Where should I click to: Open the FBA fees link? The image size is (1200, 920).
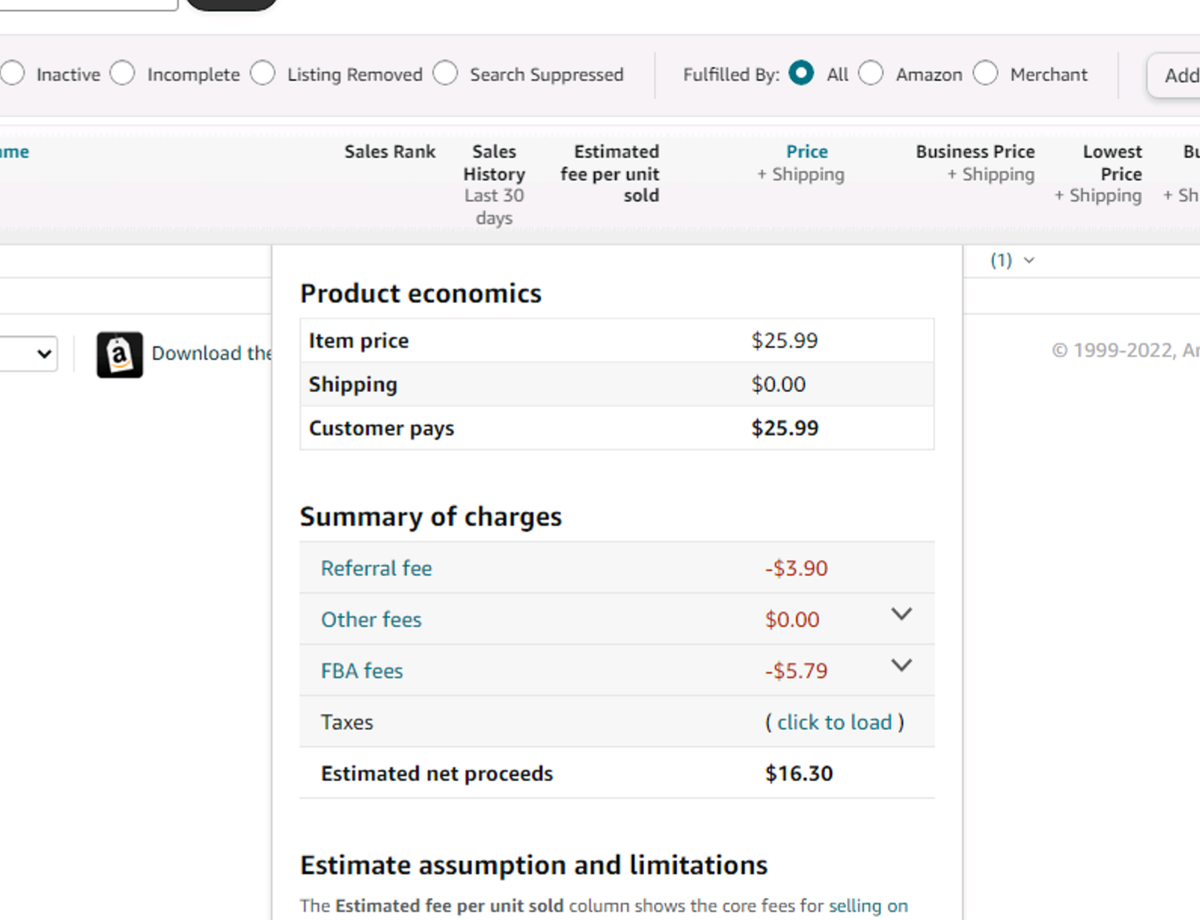click(362, 671)
